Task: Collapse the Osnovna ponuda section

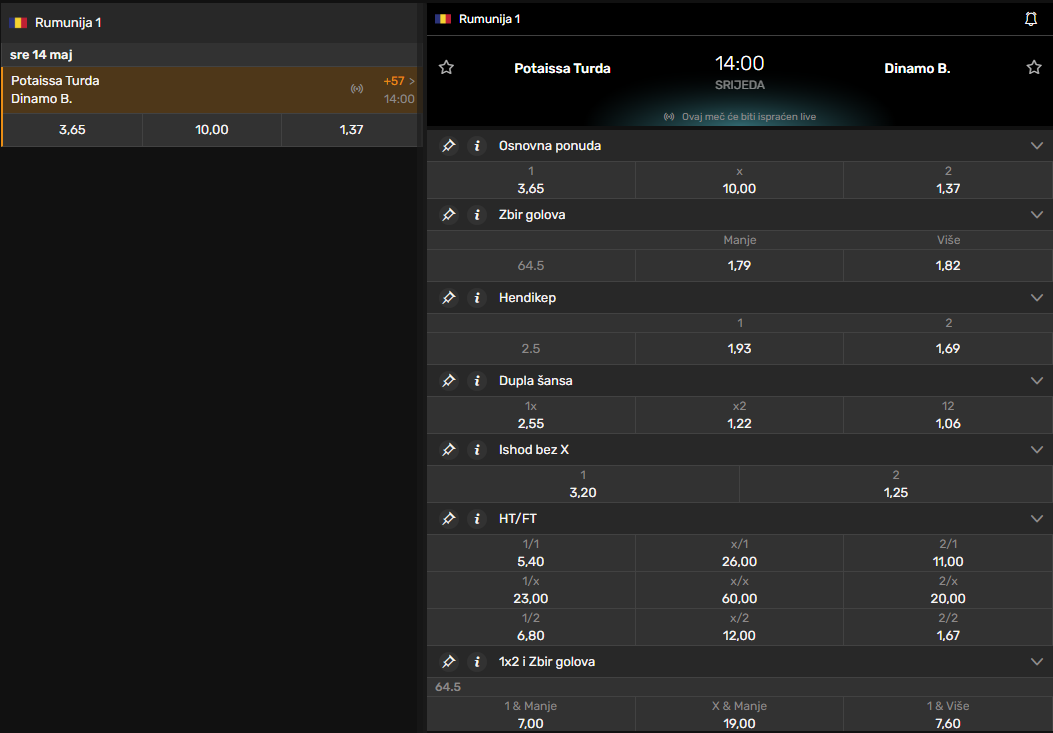Action: [x=1037, y=146]
